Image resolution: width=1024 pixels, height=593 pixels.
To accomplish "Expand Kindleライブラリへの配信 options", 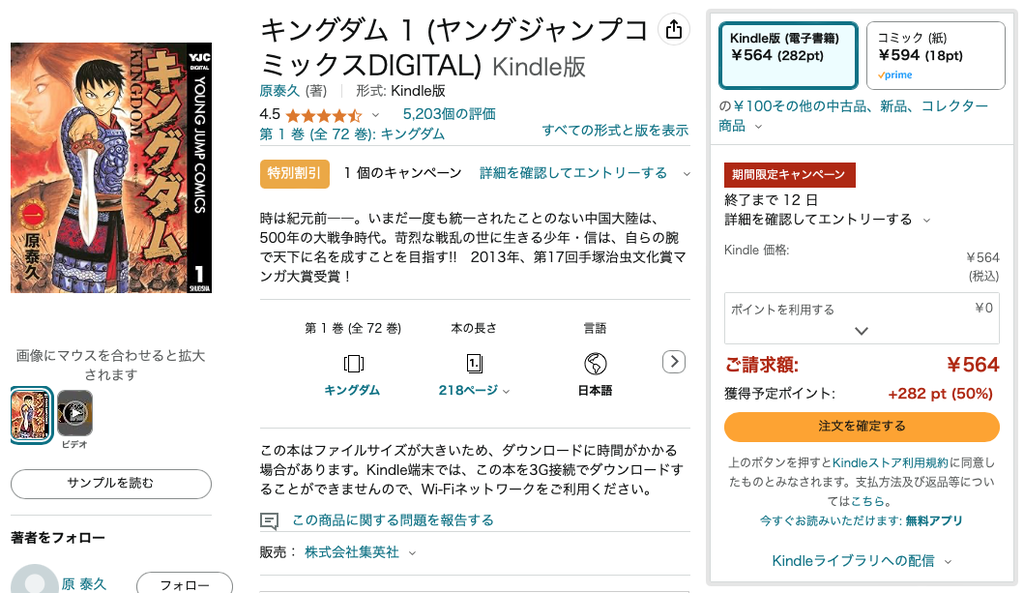I will coord(861,561).
